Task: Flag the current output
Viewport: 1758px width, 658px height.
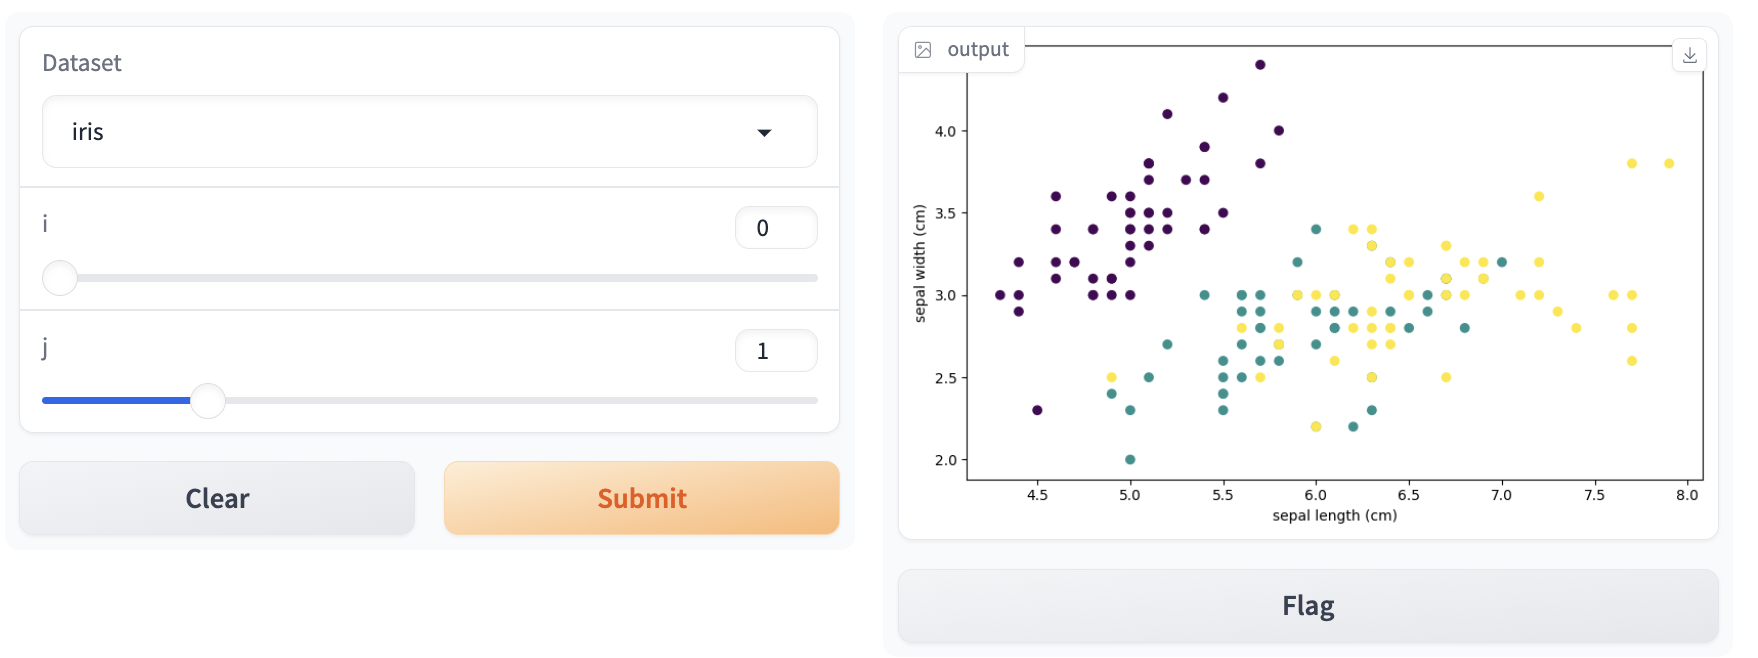Action: tap(1307, 606)
